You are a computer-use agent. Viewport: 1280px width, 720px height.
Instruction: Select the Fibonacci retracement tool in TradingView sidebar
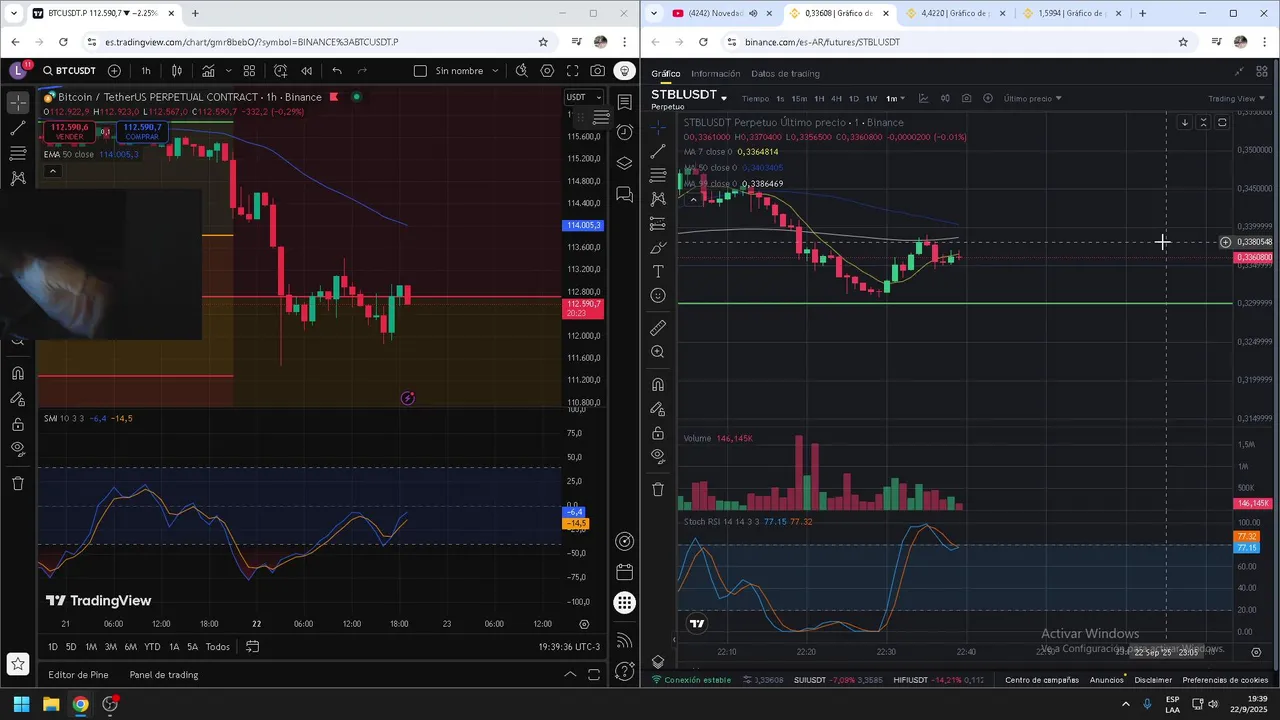coord(18,153)
